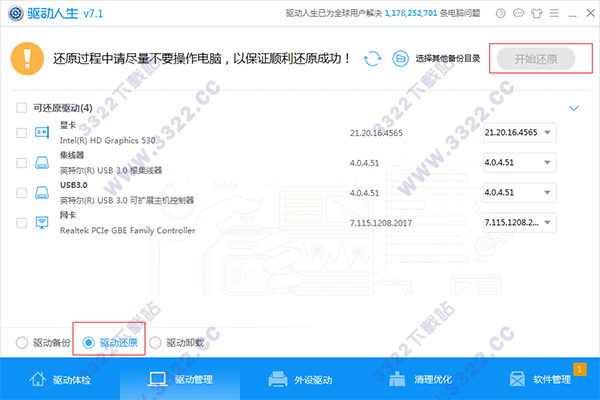This screenshot has width=600, height=400.
Task: Click the 开始还原 button
Action: coord(536,59)
